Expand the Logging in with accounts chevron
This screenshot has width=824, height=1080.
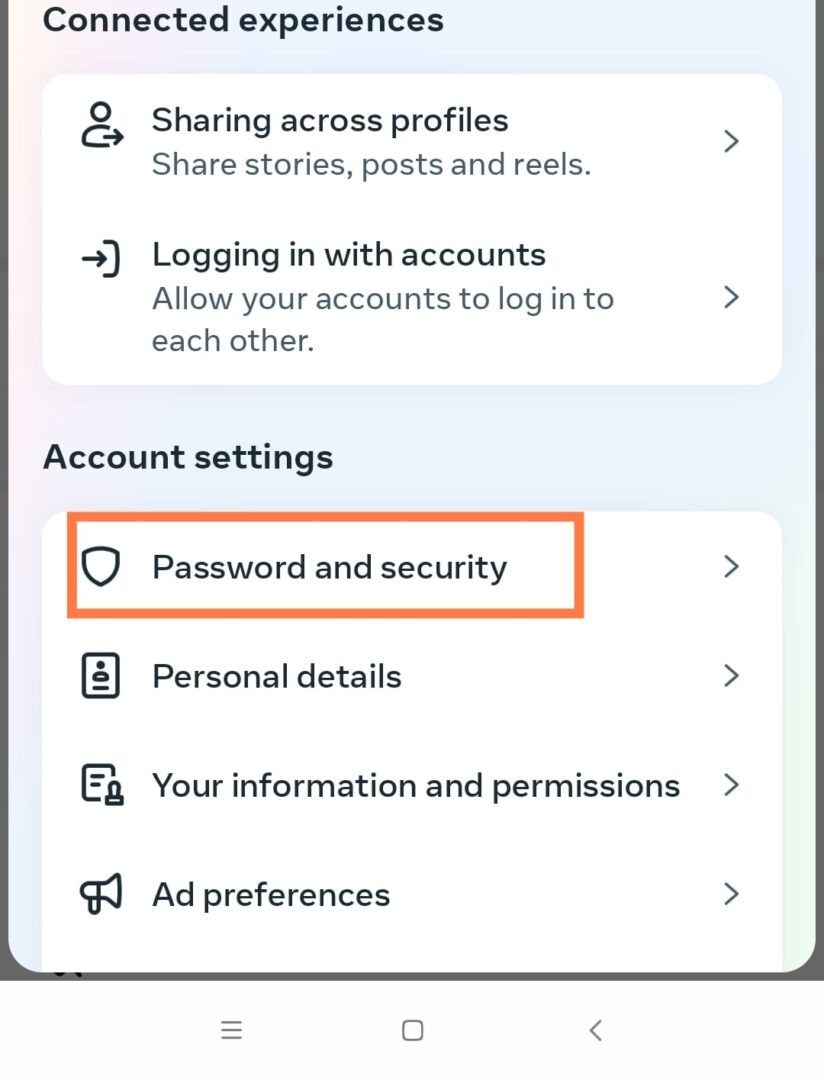tap(731, 297)
